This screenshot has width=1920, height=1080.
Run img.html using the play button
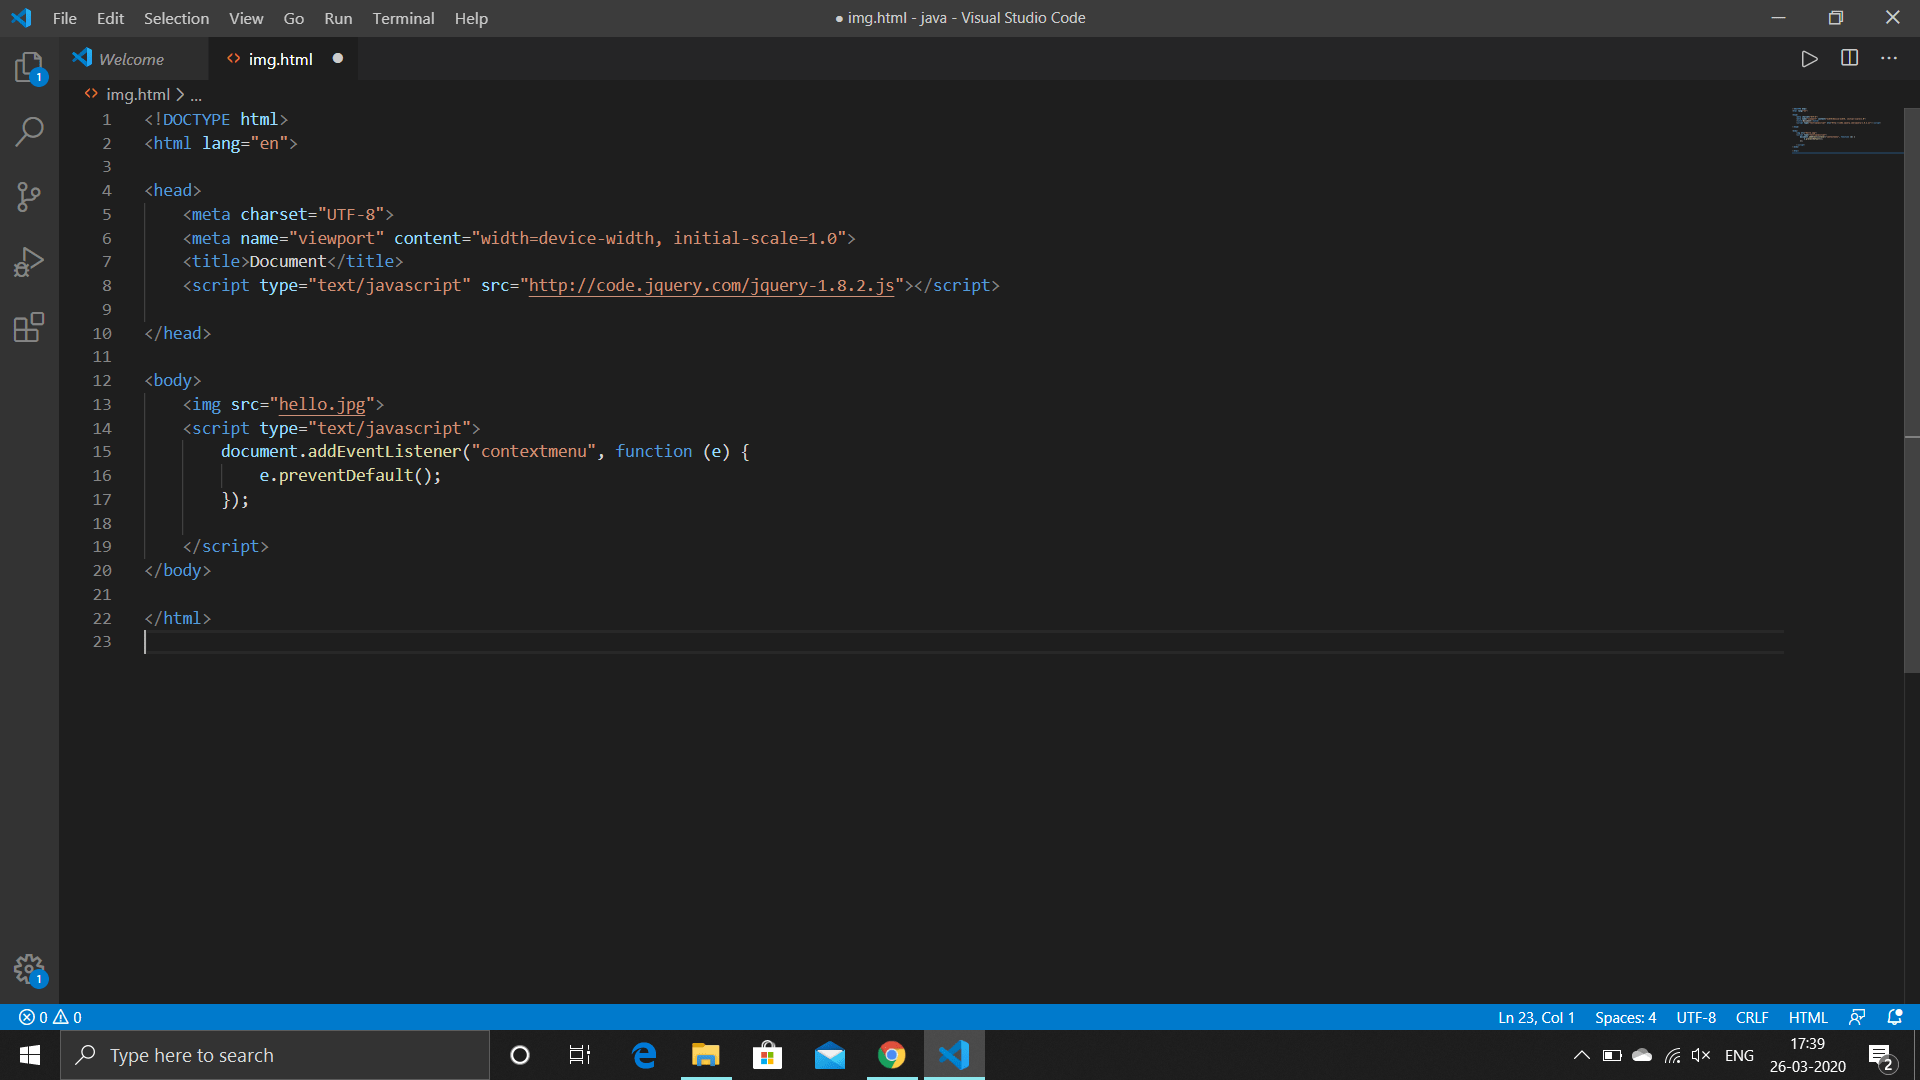(1810, 58)
